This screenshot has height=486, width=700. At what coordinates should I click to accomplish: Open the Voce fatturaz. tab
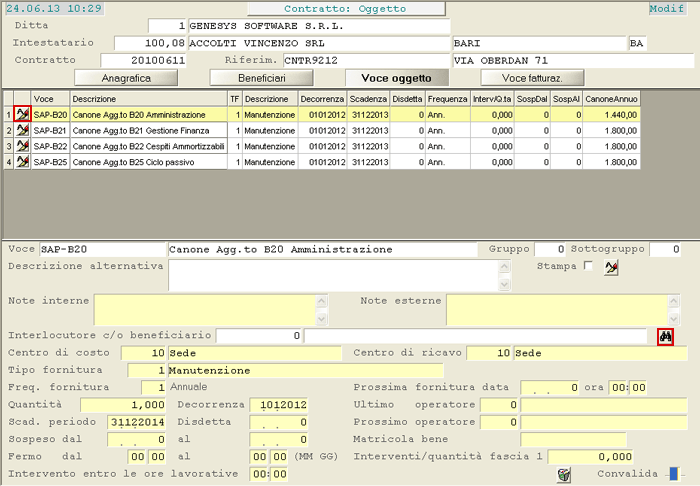click(532, 78)
